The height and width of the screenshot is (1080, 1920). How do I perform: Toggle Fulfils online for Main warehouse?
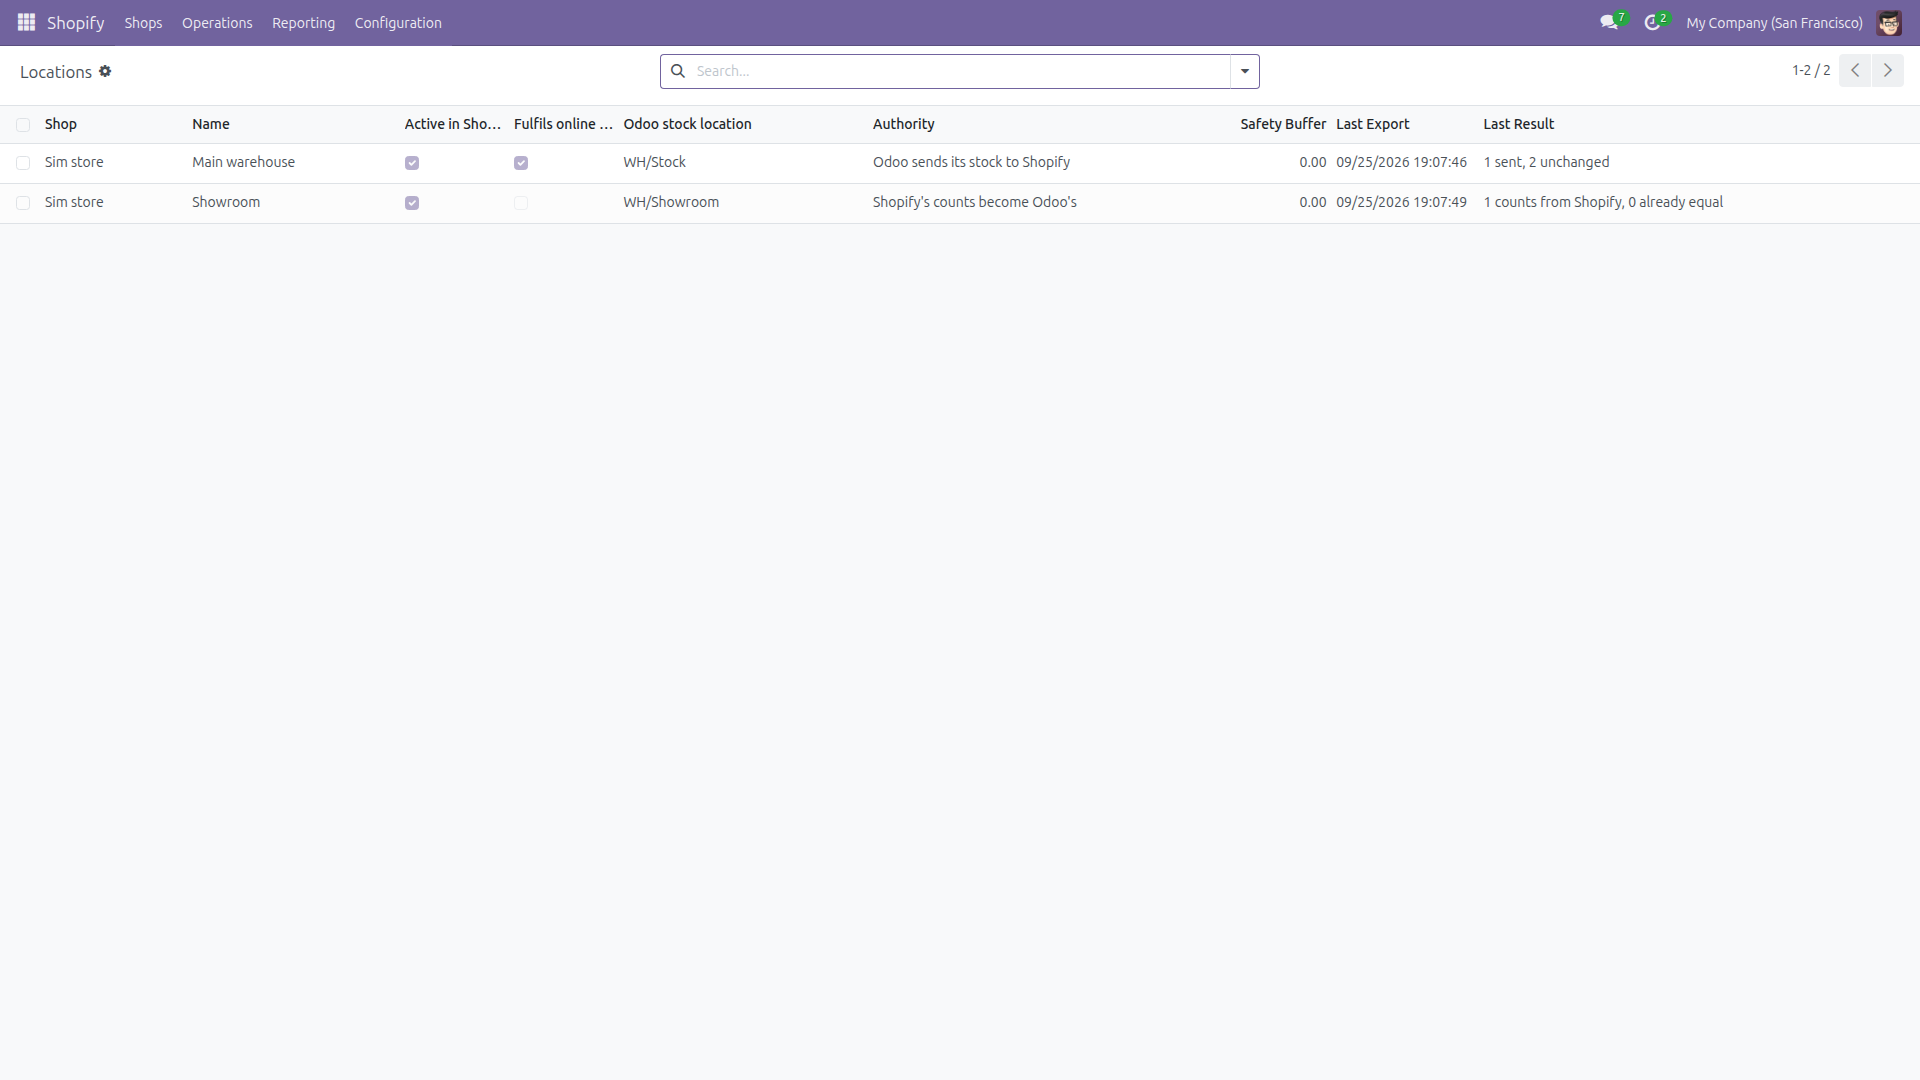click(x=521, y=163)
